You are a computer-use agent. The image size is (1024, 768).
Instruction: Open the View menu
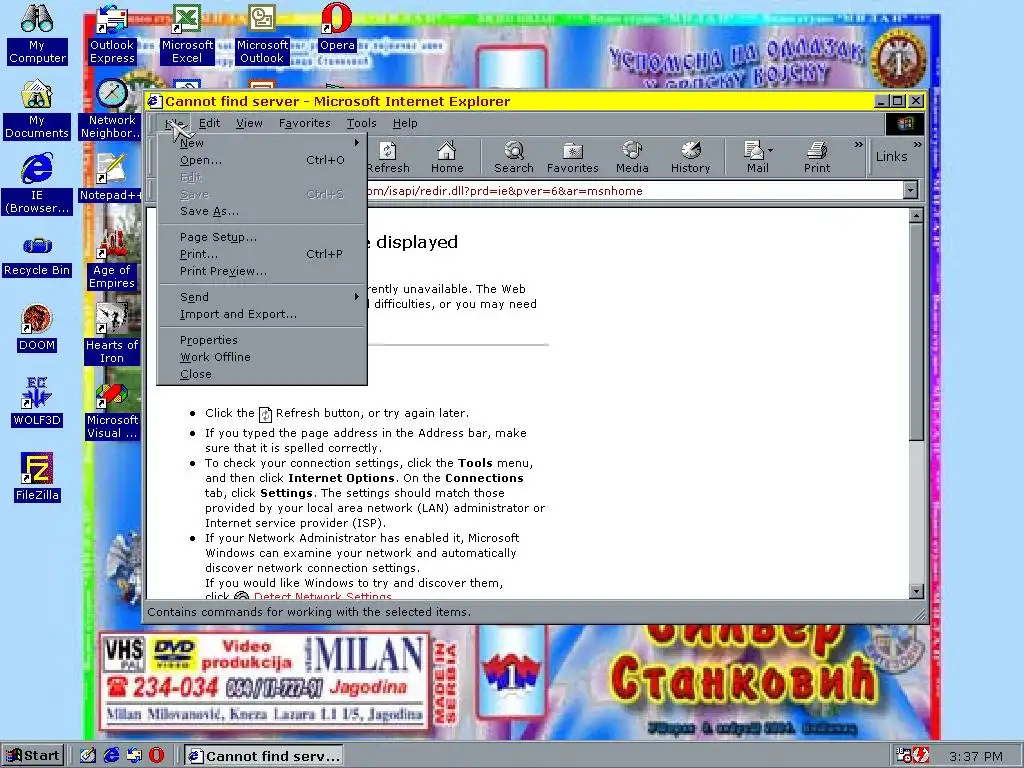pyautogui.click(x=249, y=123)
